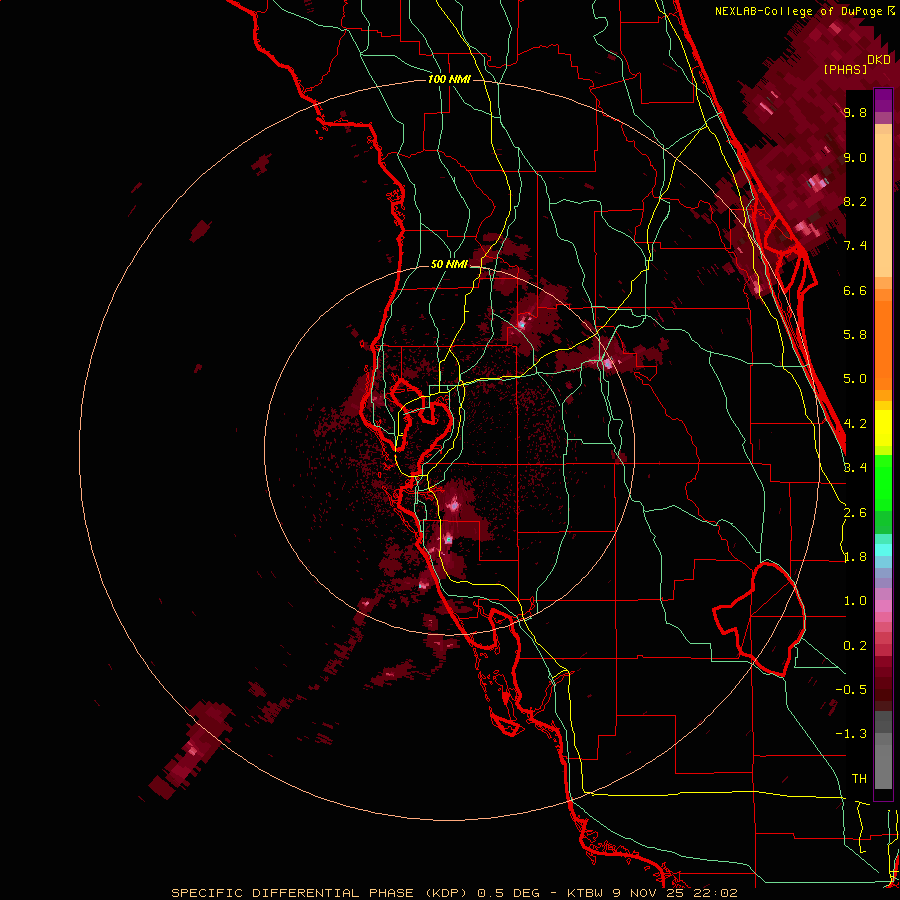
Task: Click the NEXLAB-College of DuPage title text
Action: 800,11
